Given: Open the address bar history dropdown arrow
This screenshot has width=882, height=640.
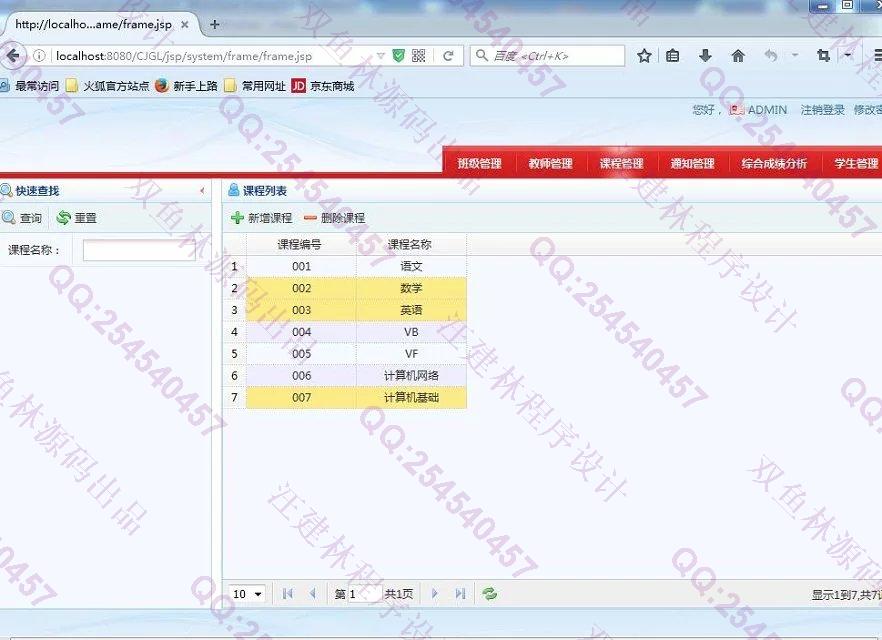Looking at the screenshot, I should (x=381, y=56).
